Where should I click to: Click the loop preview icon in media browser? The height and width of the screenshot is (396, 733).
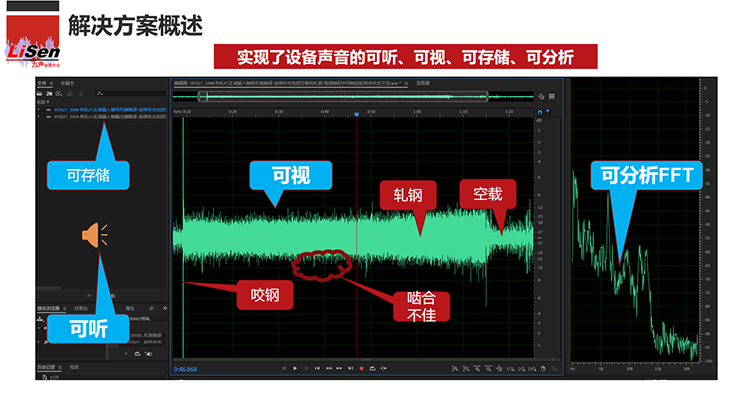tap(137, 354)
